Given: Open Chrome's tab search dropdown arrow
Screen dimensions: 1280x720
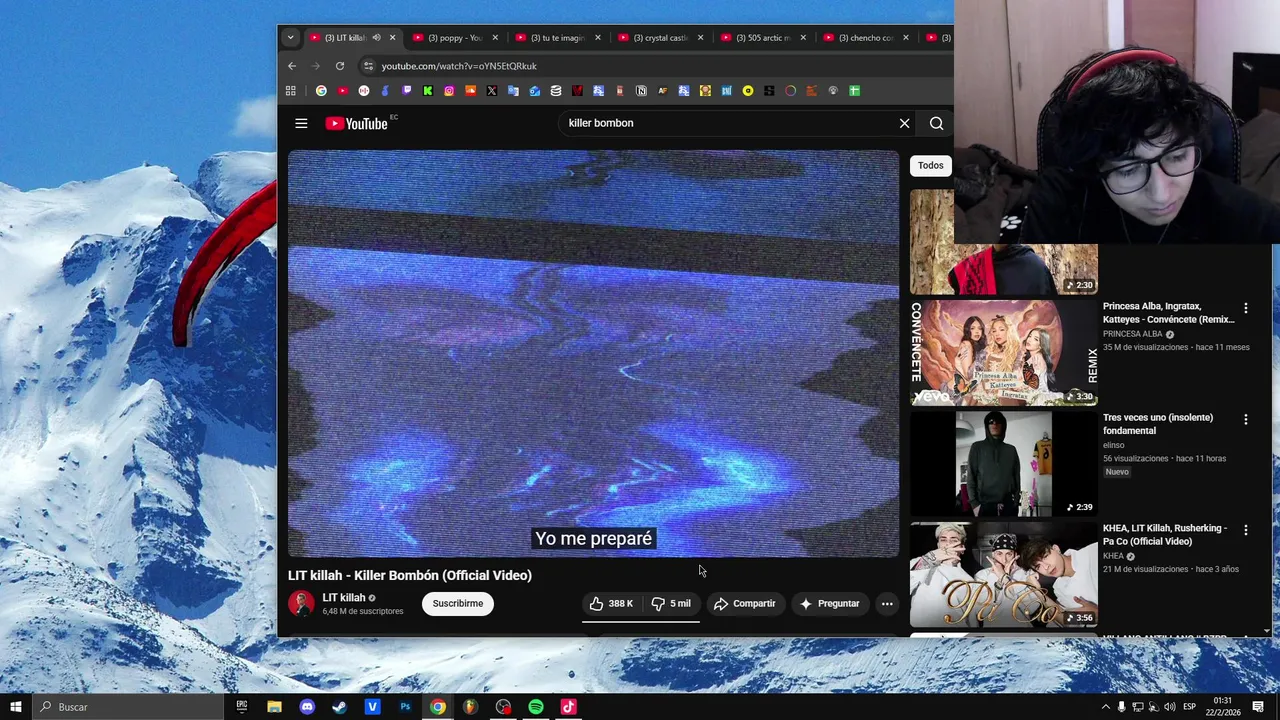Looking at the screenshot, I should (290, 38).
